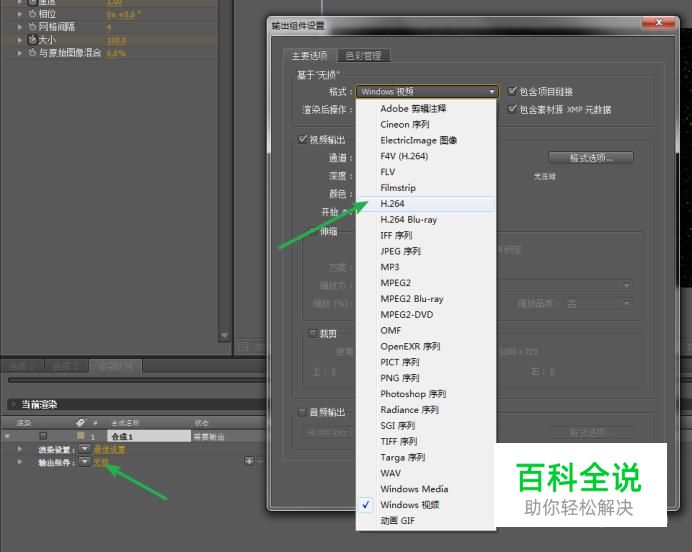
Task: Choose OMF from format list
Action: (426, 330)
